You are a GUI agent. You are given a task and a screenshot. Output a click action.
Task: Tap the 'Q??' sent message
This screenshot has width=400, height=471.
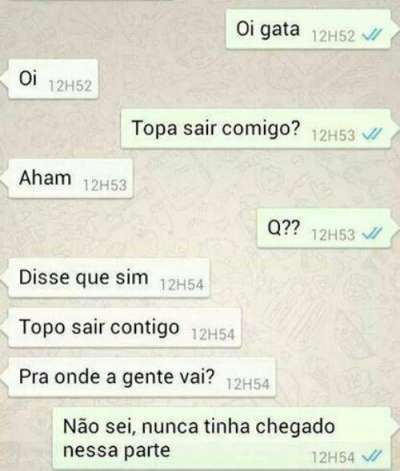324,228
